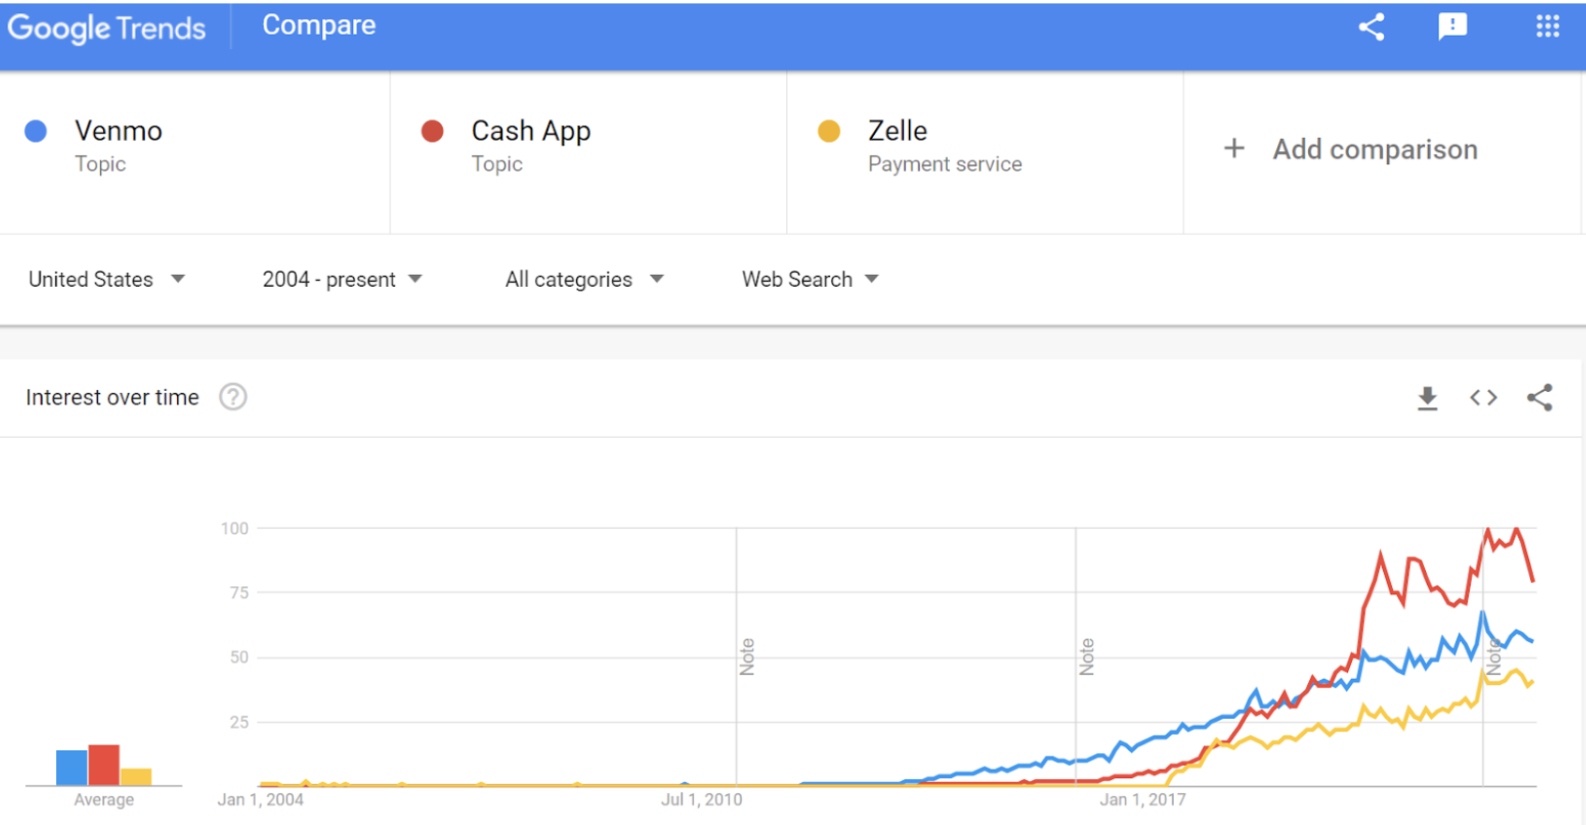Click the red Cash App average bar
Viewport: 1586px width, 825px height.
pos(104,765)
